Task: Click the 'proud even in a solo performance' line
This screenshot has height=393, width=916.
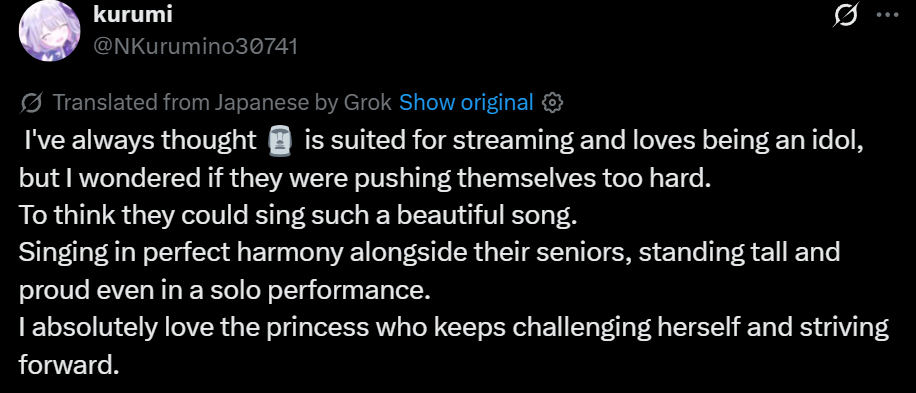Action: pyautogui.click(x=224, y=291)
